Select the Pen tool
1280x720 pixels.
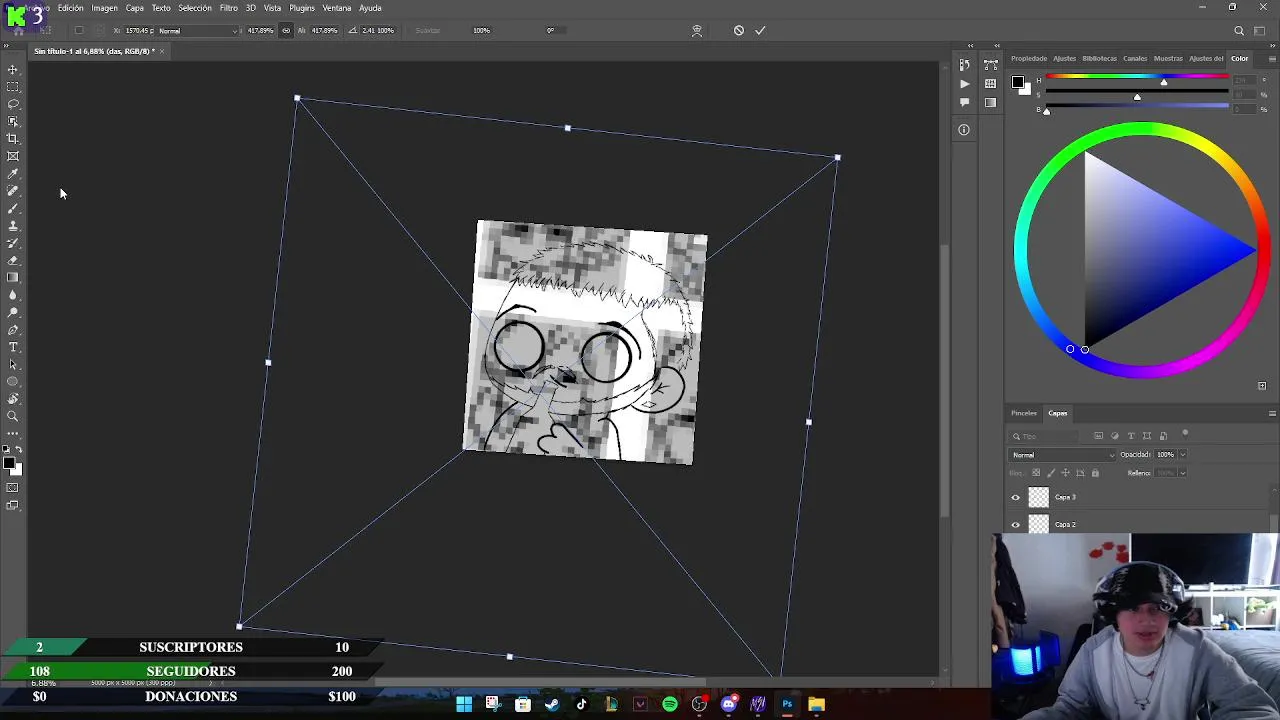point(13,330)
